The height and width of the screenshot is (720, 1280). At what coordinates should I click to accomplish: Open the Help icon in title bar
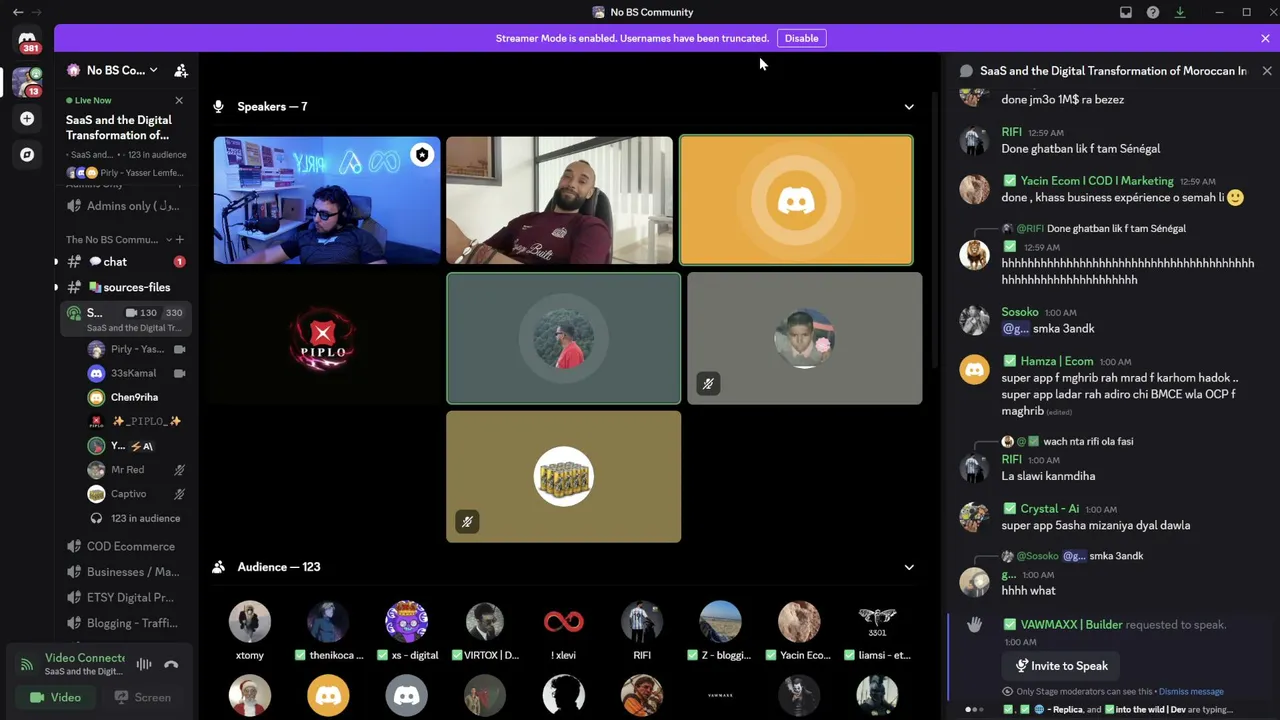coord(1153,12)
